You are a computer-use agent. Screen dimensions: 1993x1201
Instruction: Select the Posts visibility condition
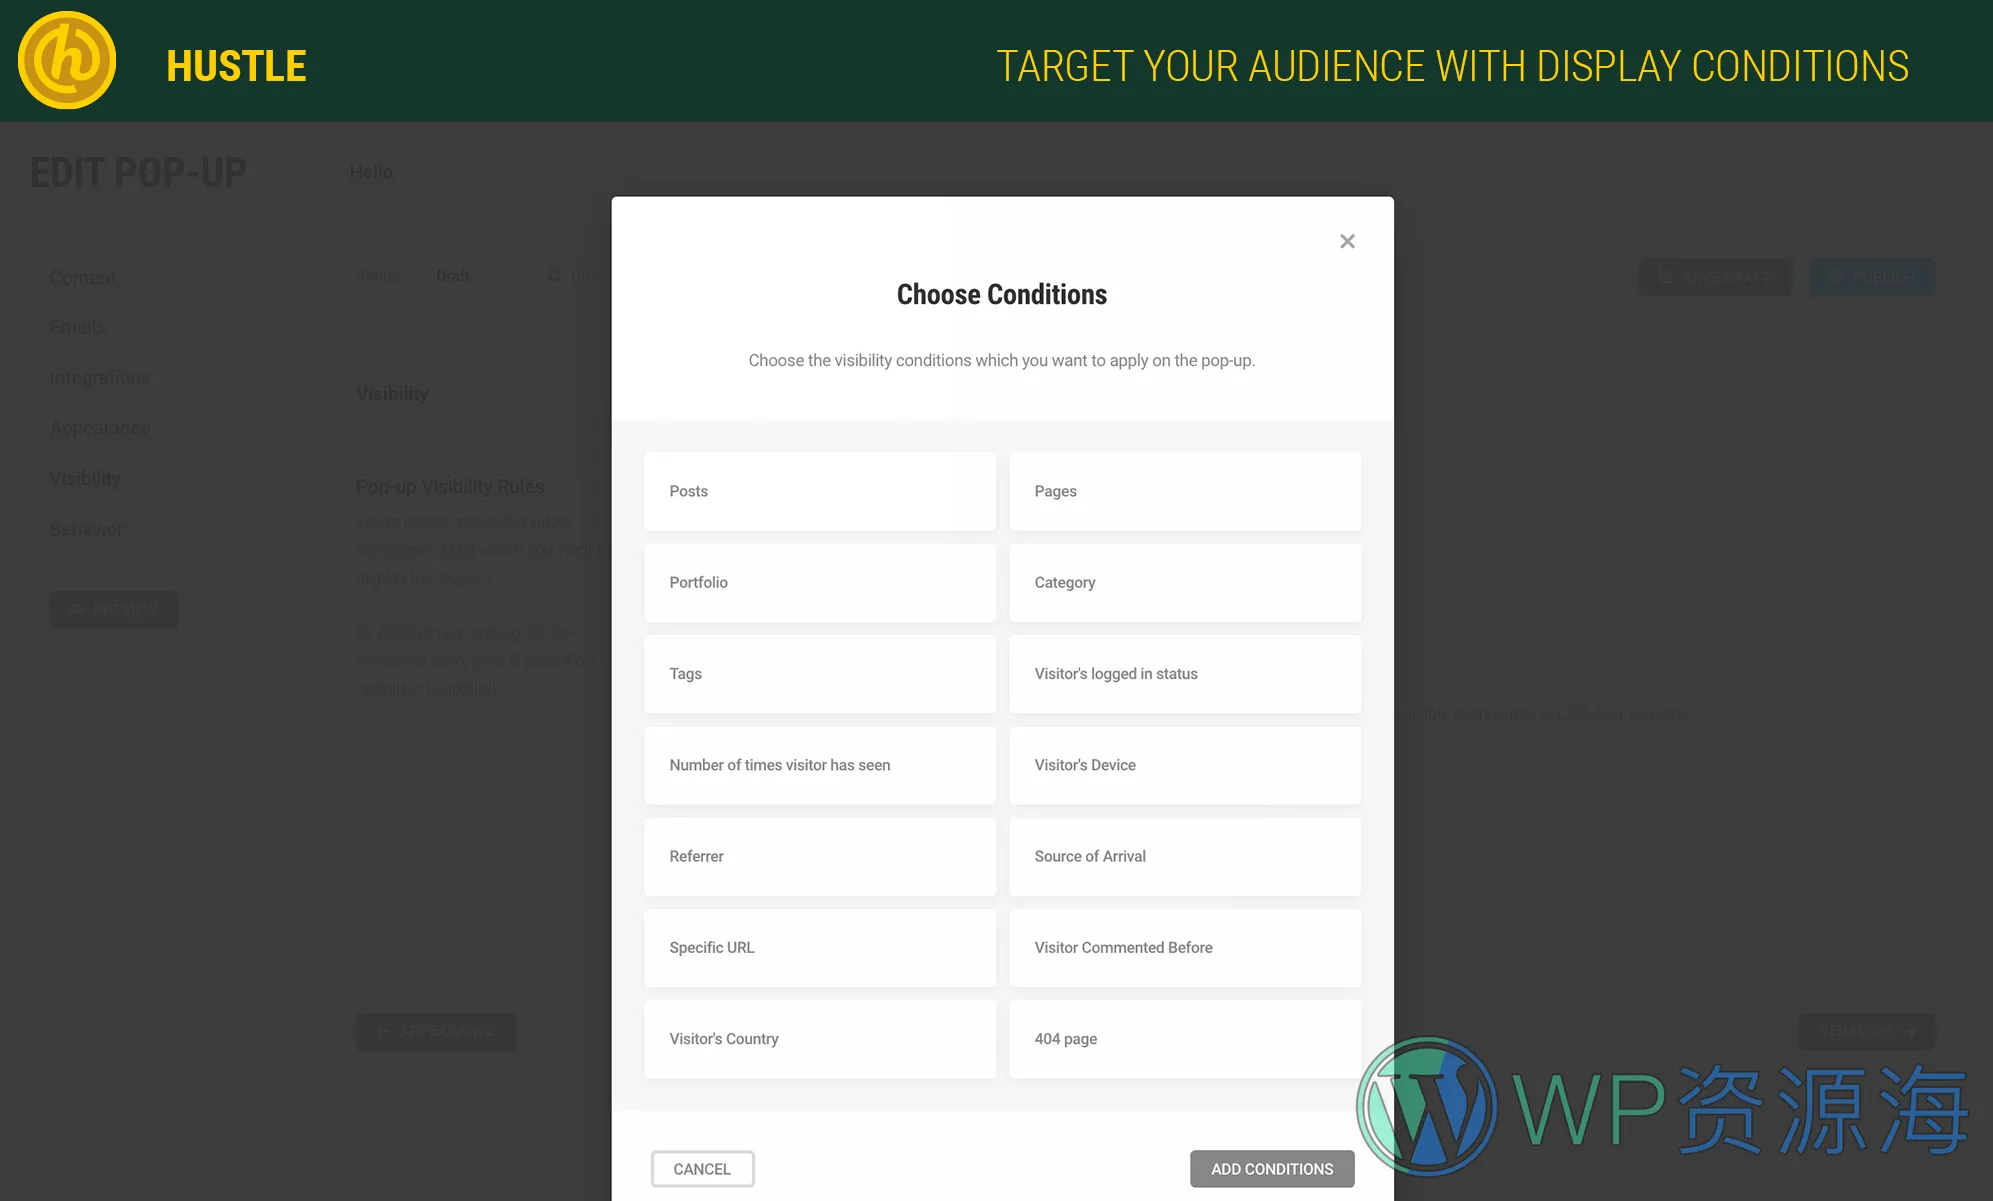point(819,490)
